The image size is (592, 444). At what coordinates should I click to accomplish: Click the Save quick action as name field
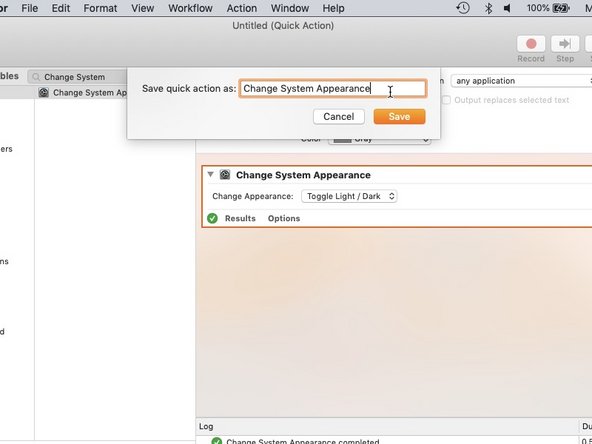tap(333, 88)
